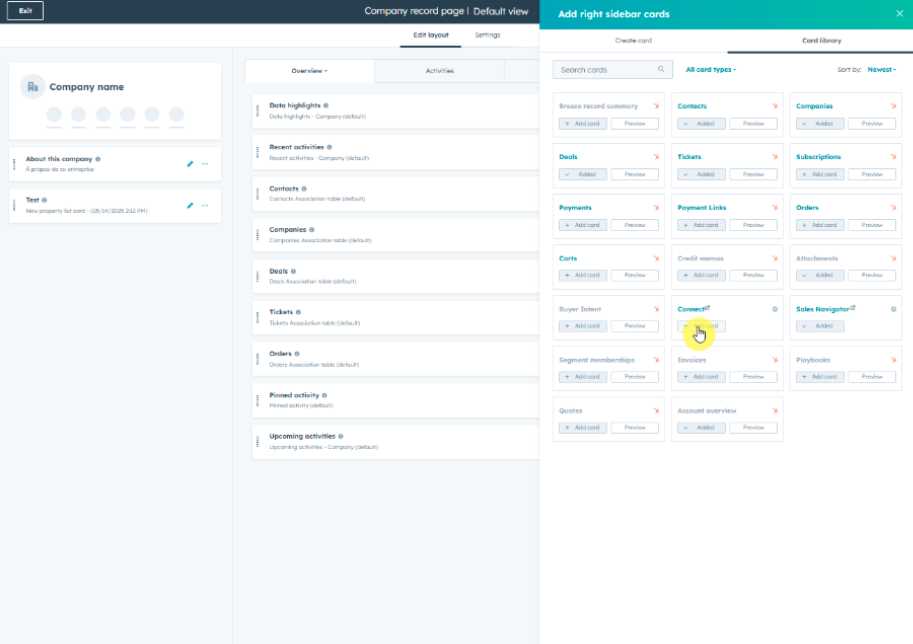Disable the Tickets card Added toggle
Screen dimensions: 913x644
coord(700,174)
